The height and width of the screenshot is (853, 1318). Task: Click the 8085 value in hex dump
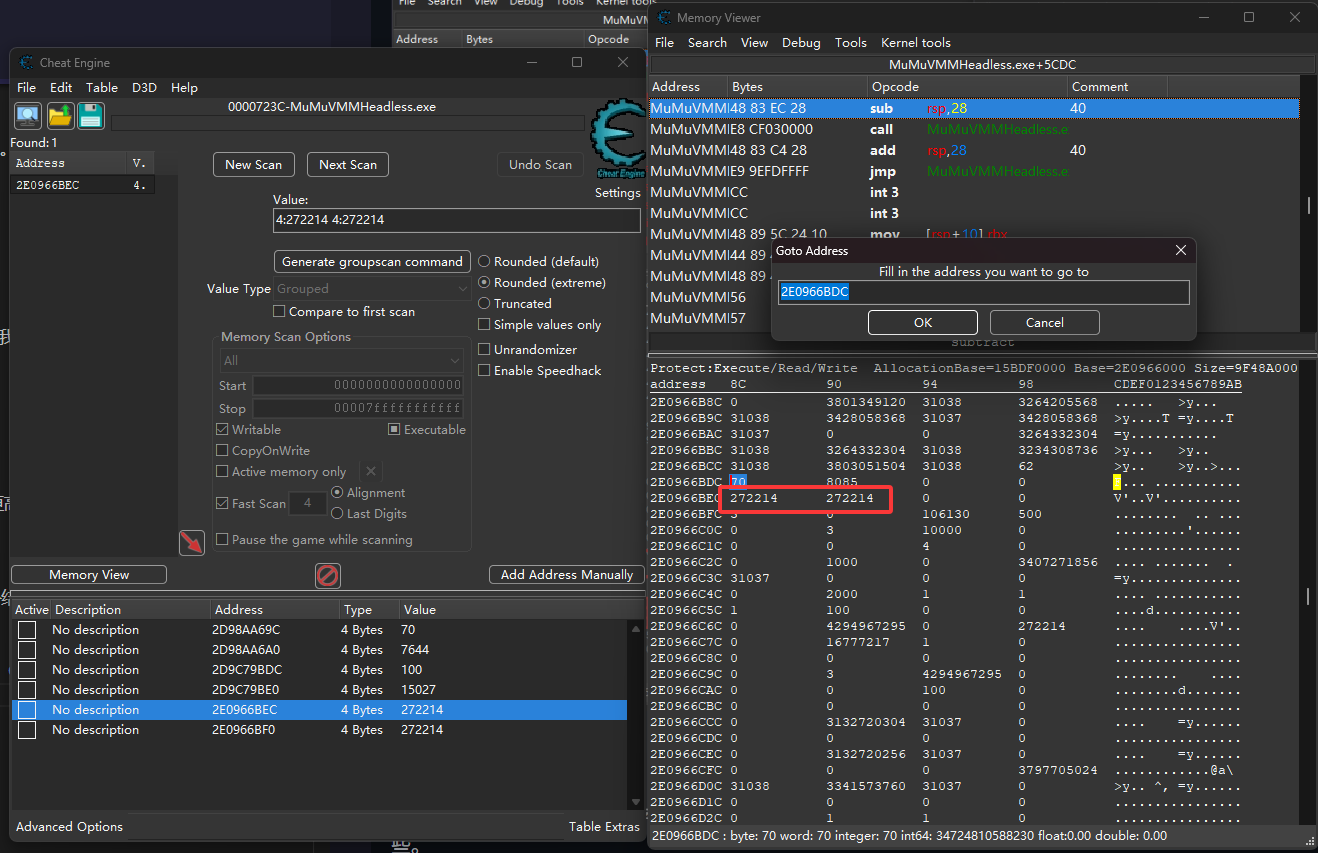[842, 482]
